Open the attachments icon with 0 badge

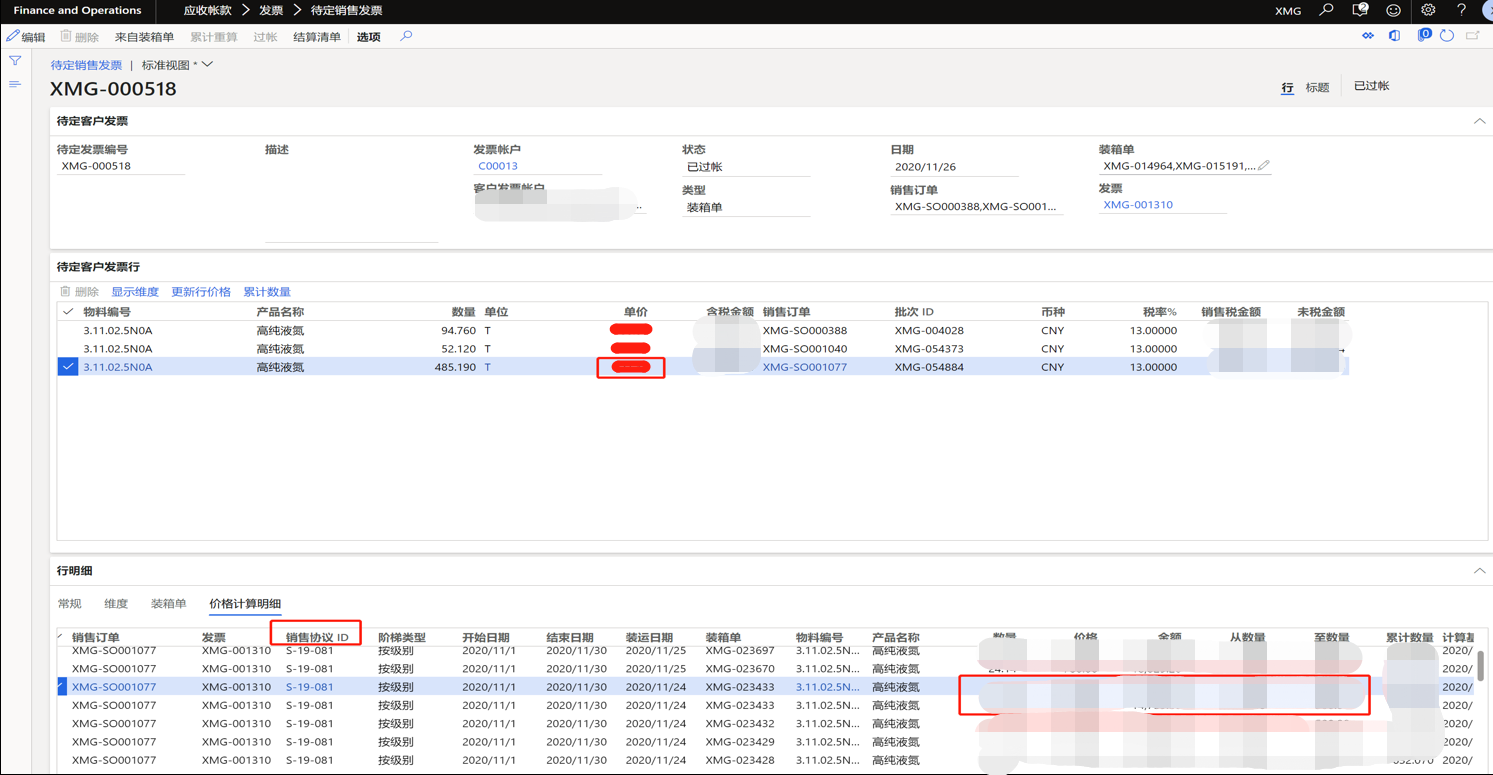coord(1424,36)
